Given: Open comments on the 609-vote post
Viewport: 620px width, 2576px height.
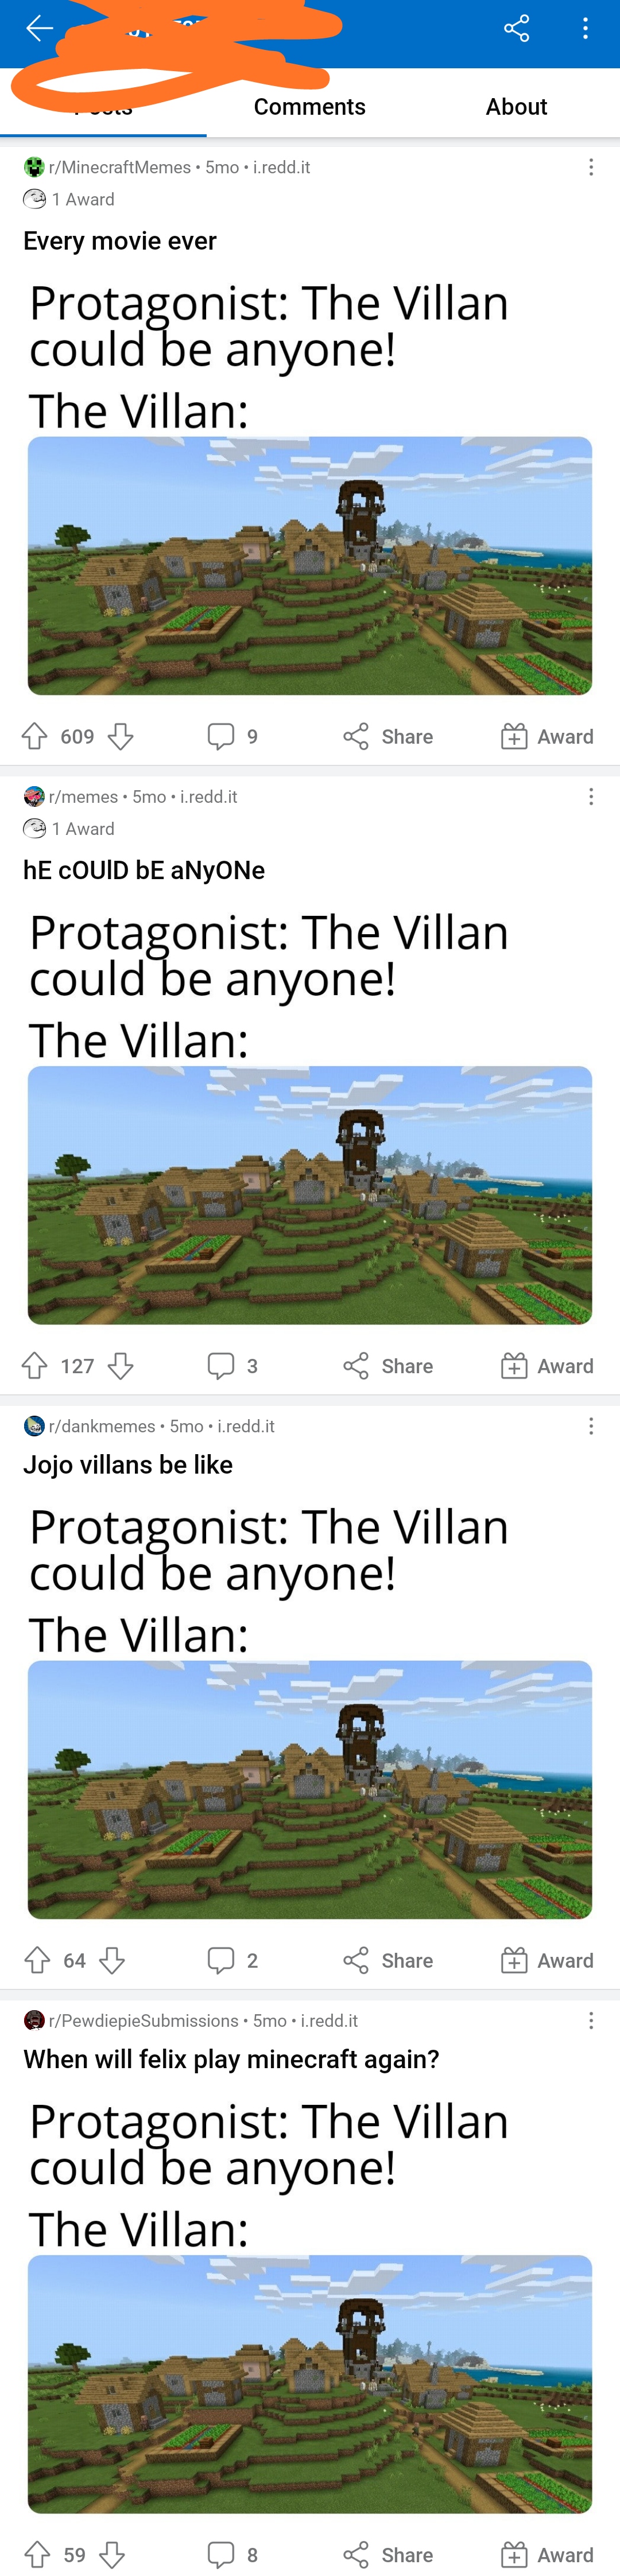Looking at the screenshot, I should 232,737.
